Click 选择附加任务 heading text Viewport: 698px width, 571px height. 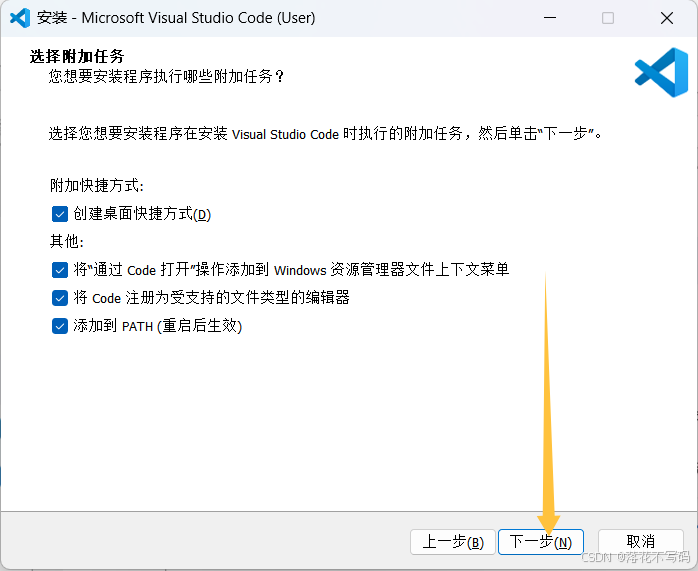[77, 57]
